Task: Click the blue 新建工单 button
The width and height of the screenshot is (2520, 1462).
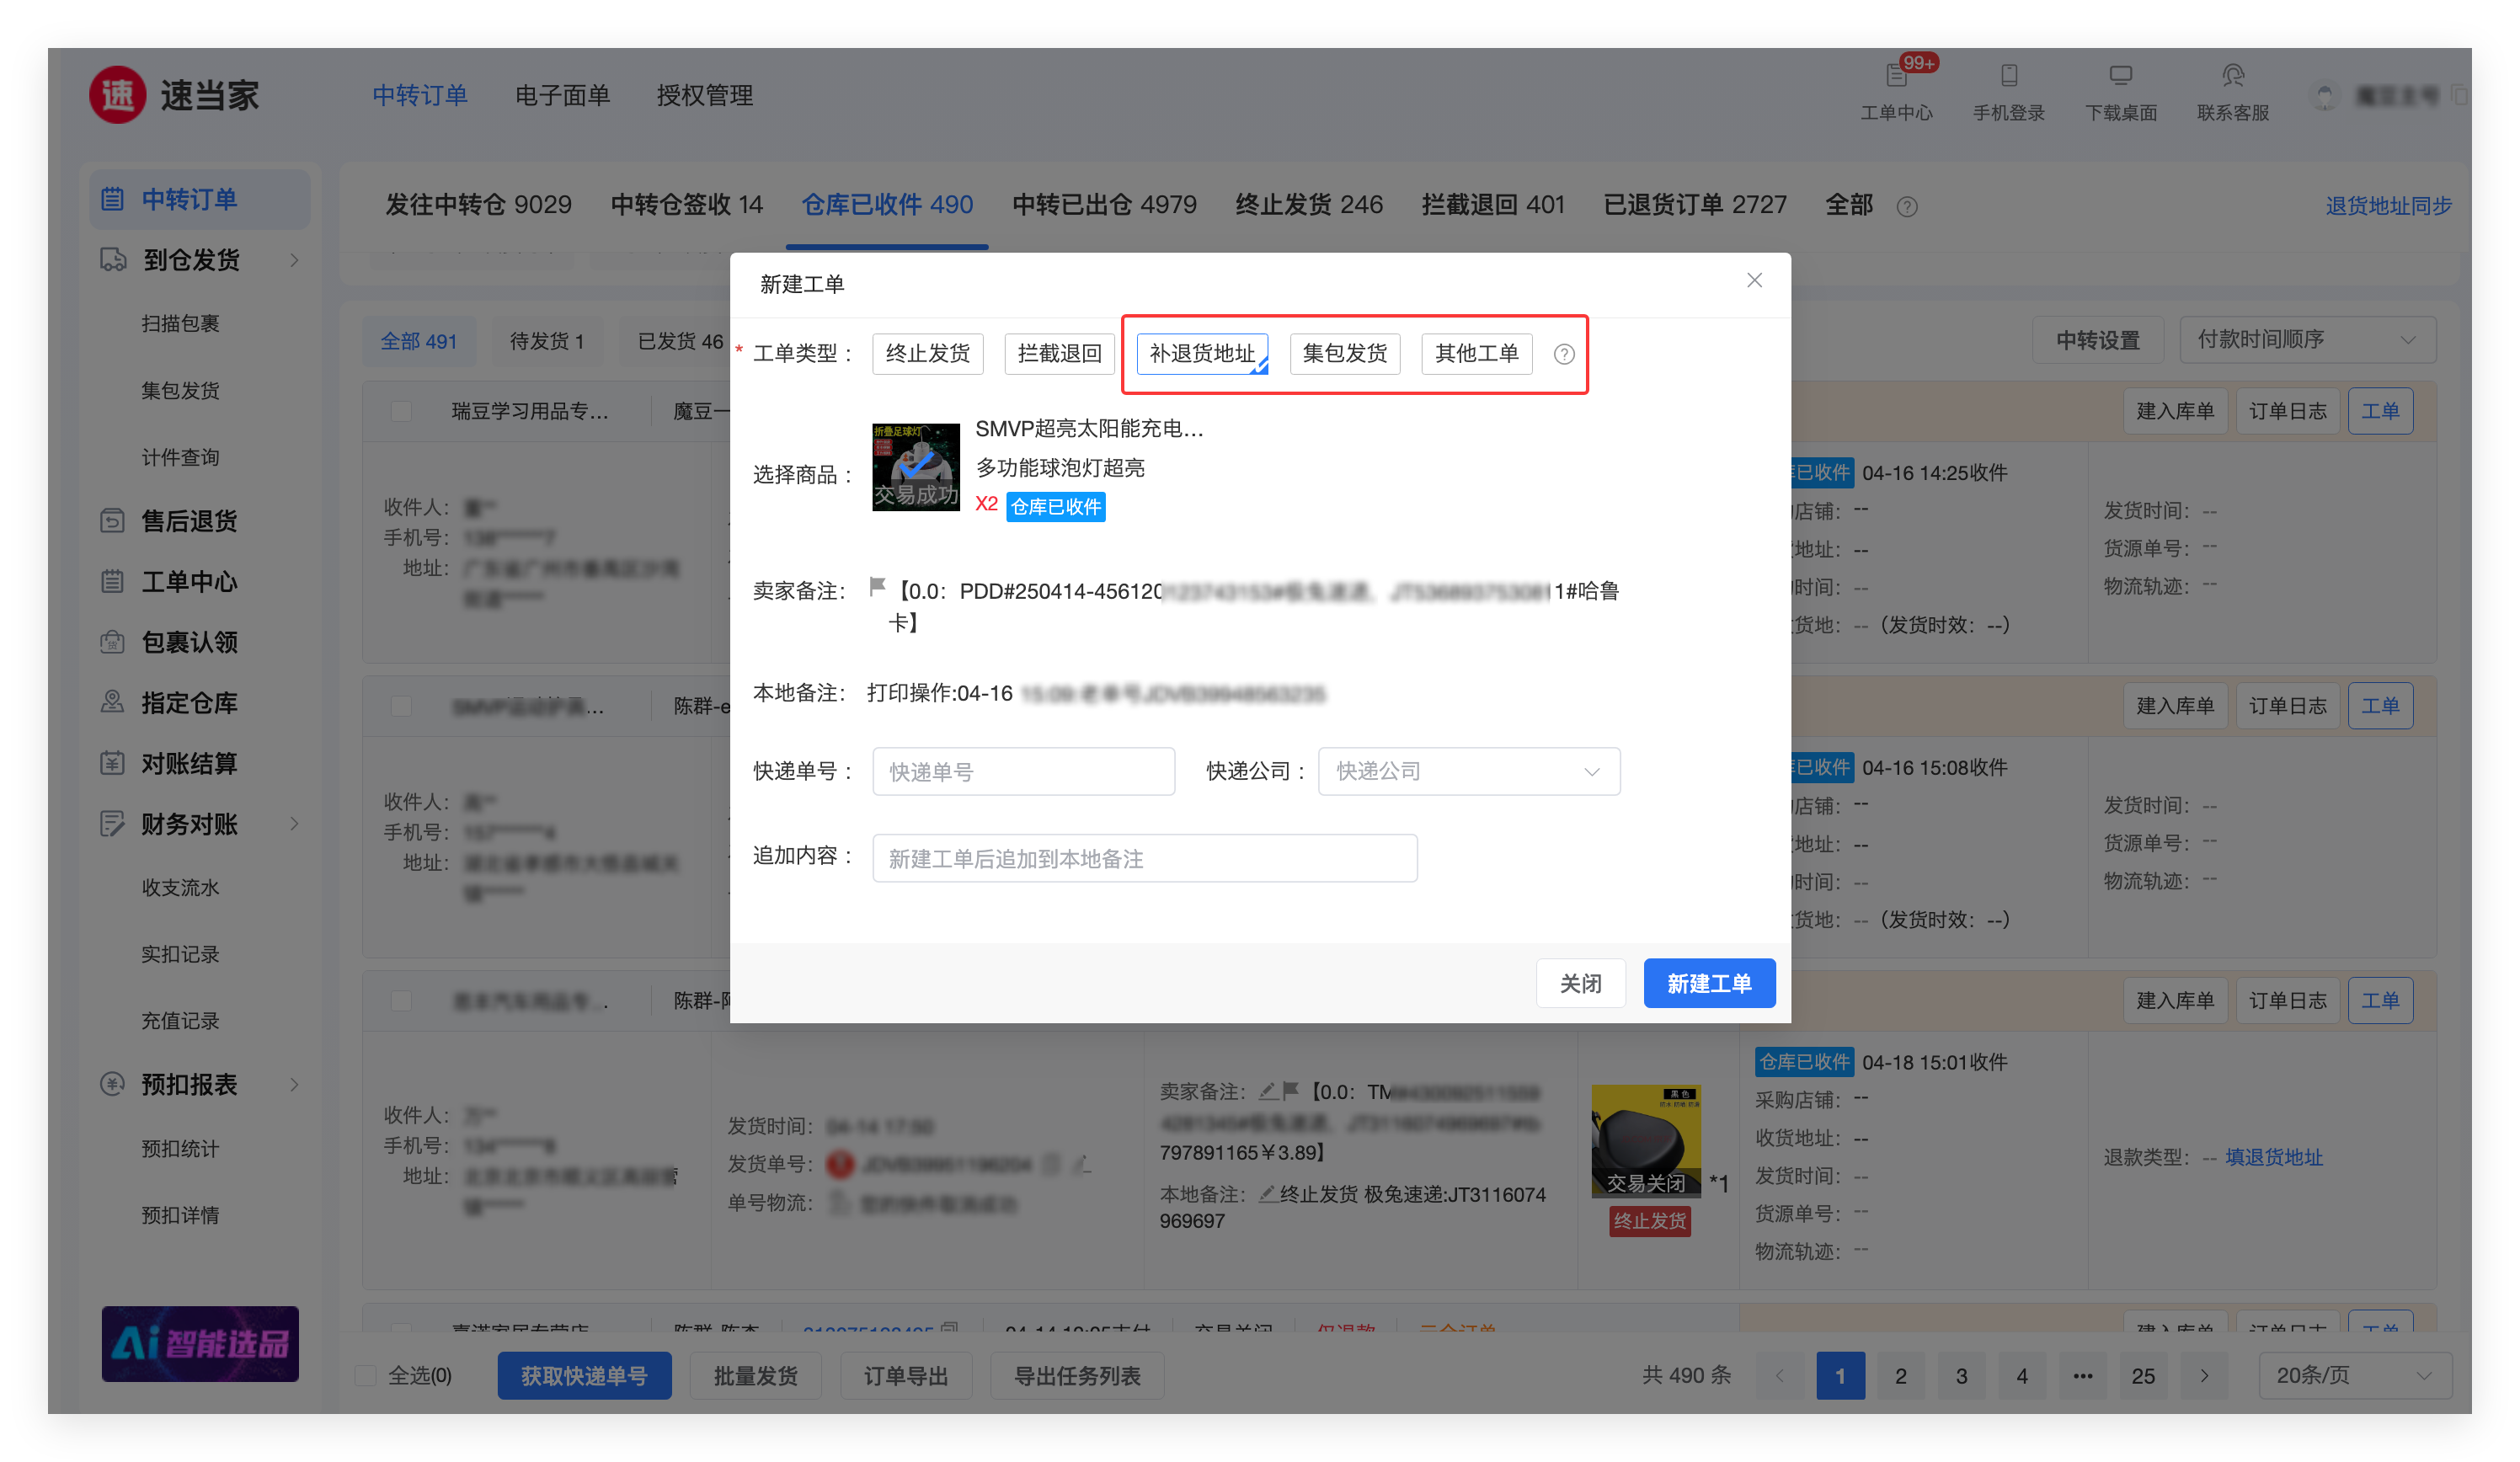Action: point(1708,983)
